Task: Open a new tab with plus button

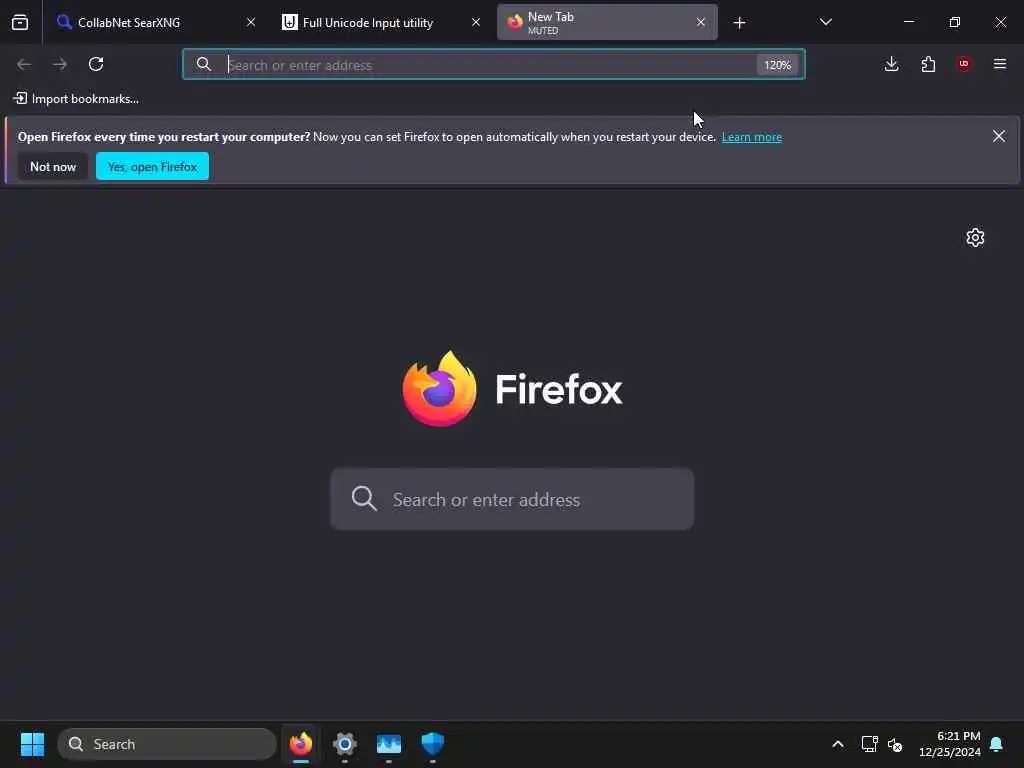Action: click(739, 23)
